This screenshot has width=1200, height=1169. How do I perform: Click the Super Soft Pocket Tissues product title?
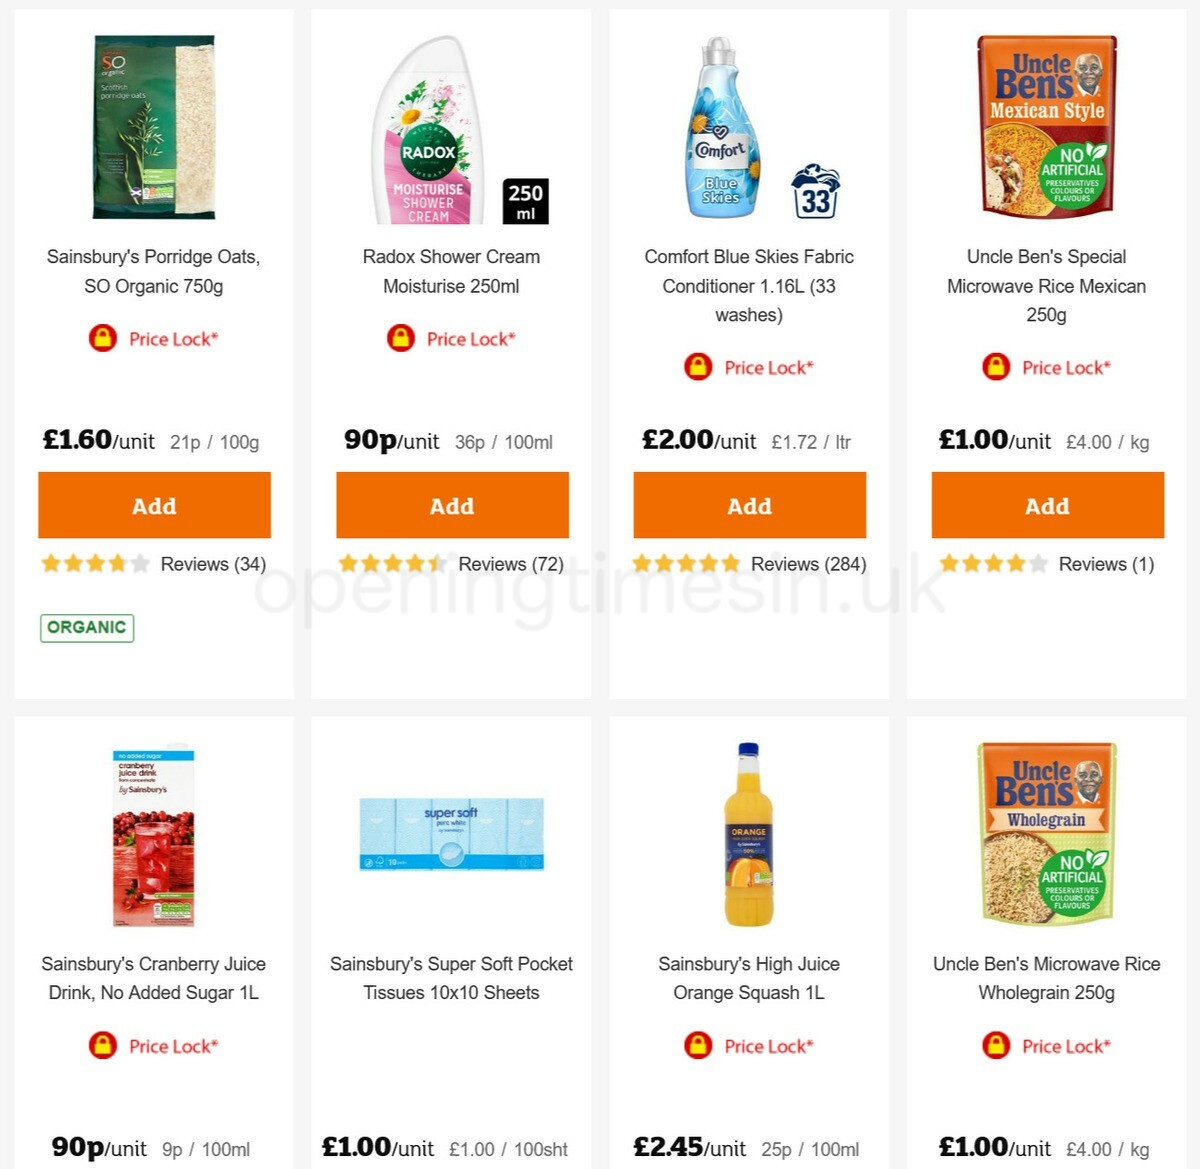tap(452, 978)
